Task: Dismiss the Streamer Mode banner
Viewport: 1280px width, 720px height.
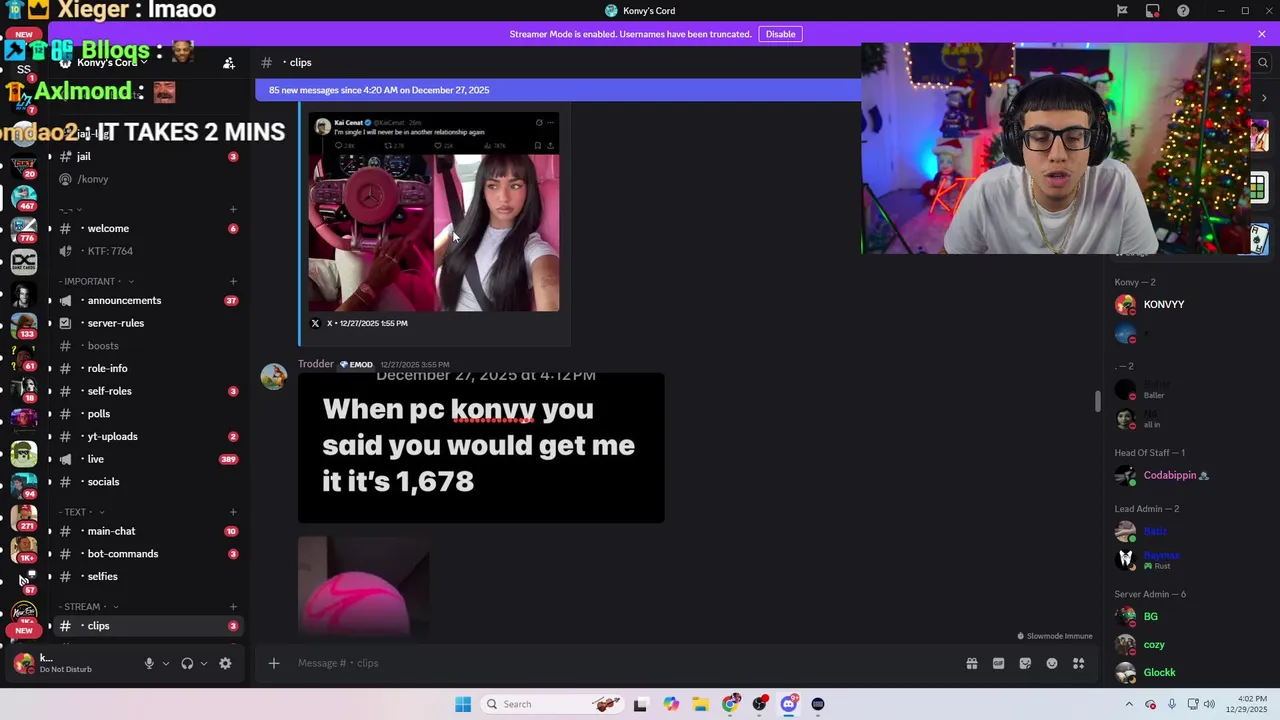Action: 1262,34
